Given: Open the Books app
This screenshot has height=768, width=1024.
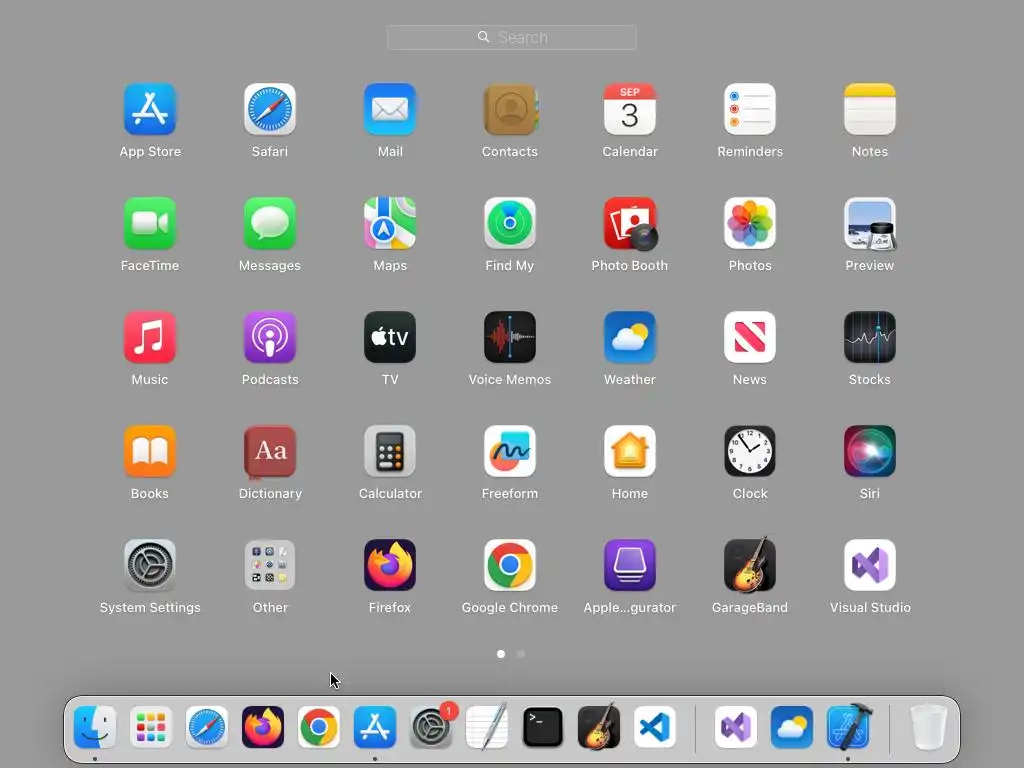Looking at the screenshot, I should (x=150, y=451).
